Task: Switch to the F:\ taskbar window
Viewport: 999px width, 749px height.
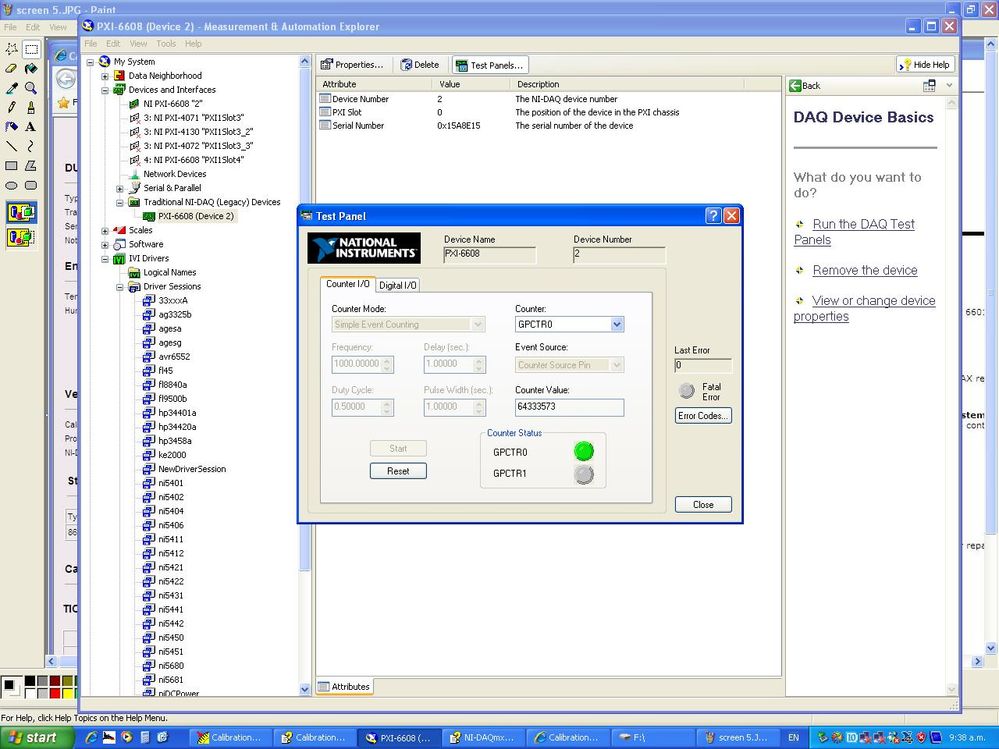Action: [652, 738]
